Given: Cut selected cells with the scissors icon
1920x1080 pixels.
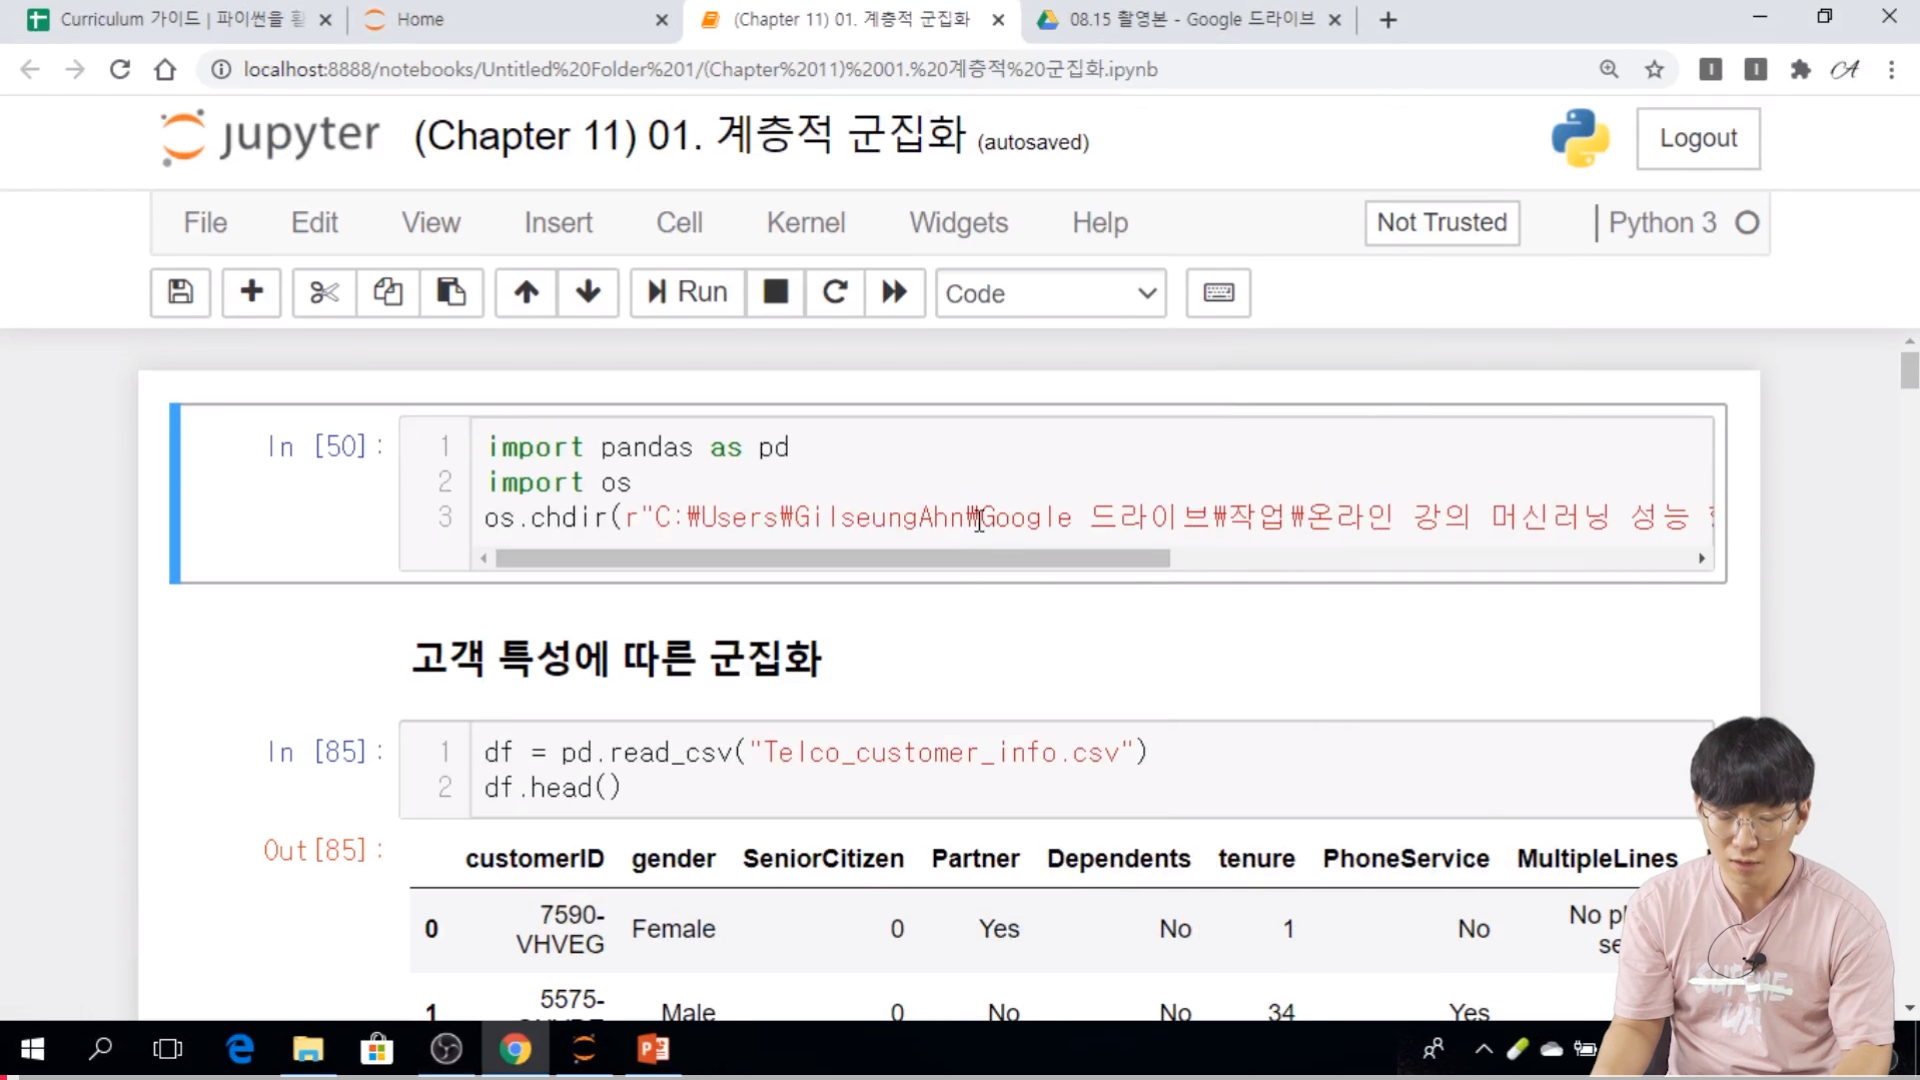Looking at the screenshot, I should coord(324,292).
